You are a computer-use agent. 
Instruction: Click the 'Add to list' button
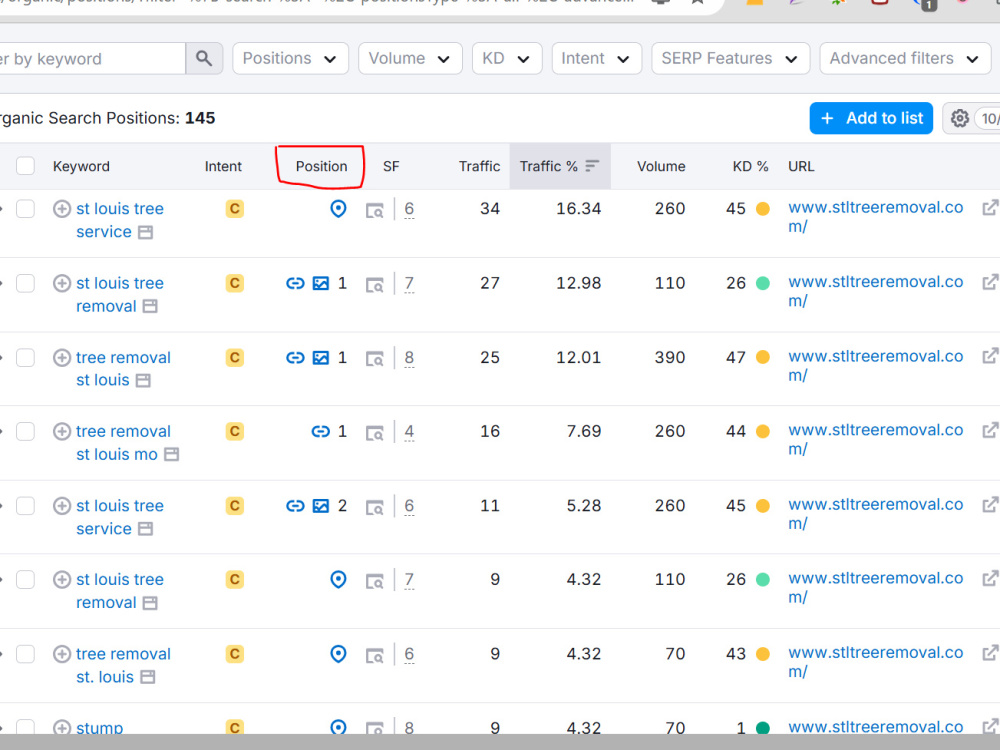pyautogui.click(x=871, y=119)
